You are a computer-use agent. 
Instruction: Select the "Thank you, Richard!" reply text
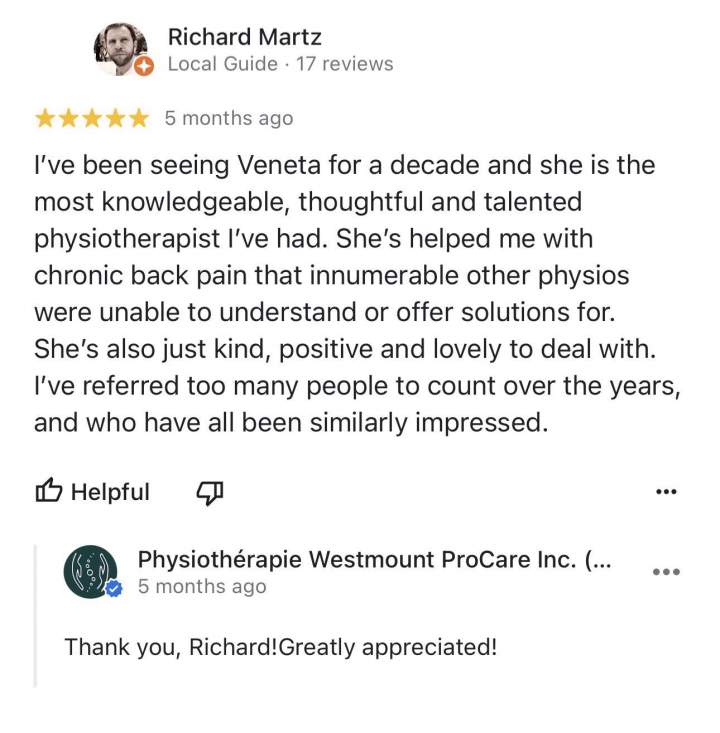point(281,647)
